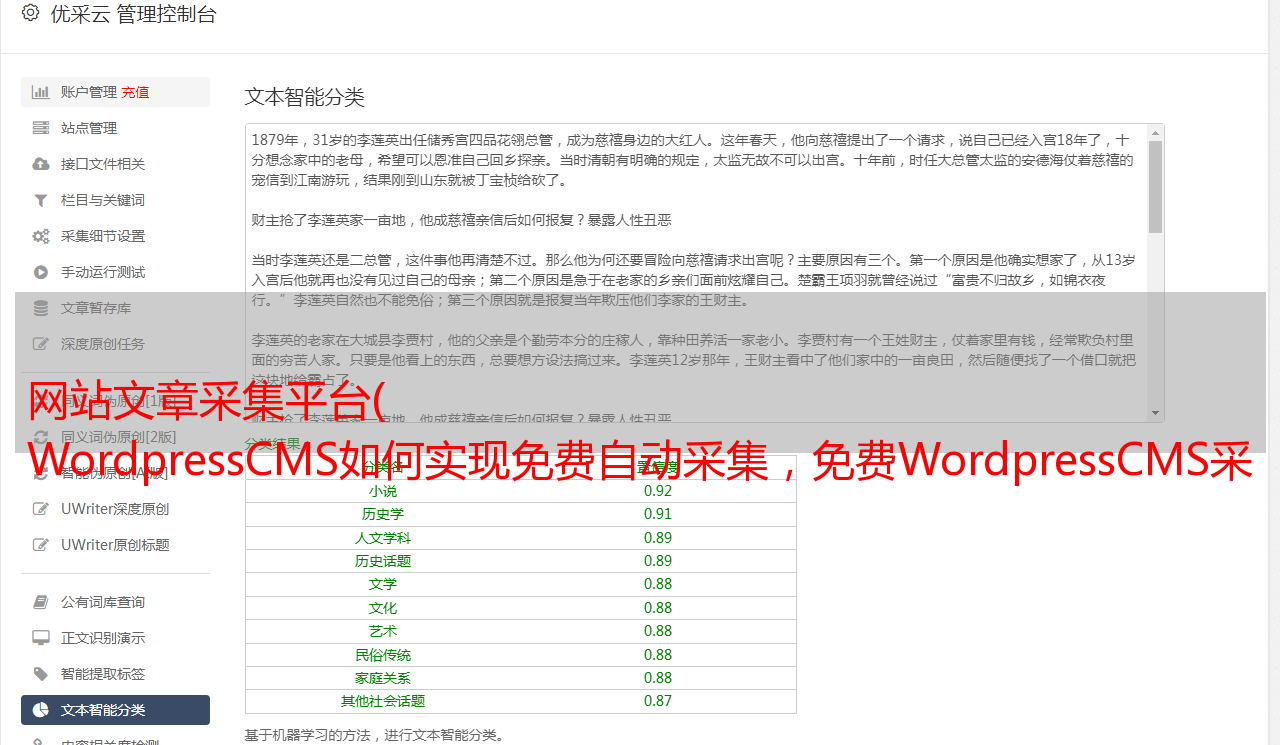Click the 0.91 confidence value
The height and width of the screenshot is (745, 1280).
(658, 514)
